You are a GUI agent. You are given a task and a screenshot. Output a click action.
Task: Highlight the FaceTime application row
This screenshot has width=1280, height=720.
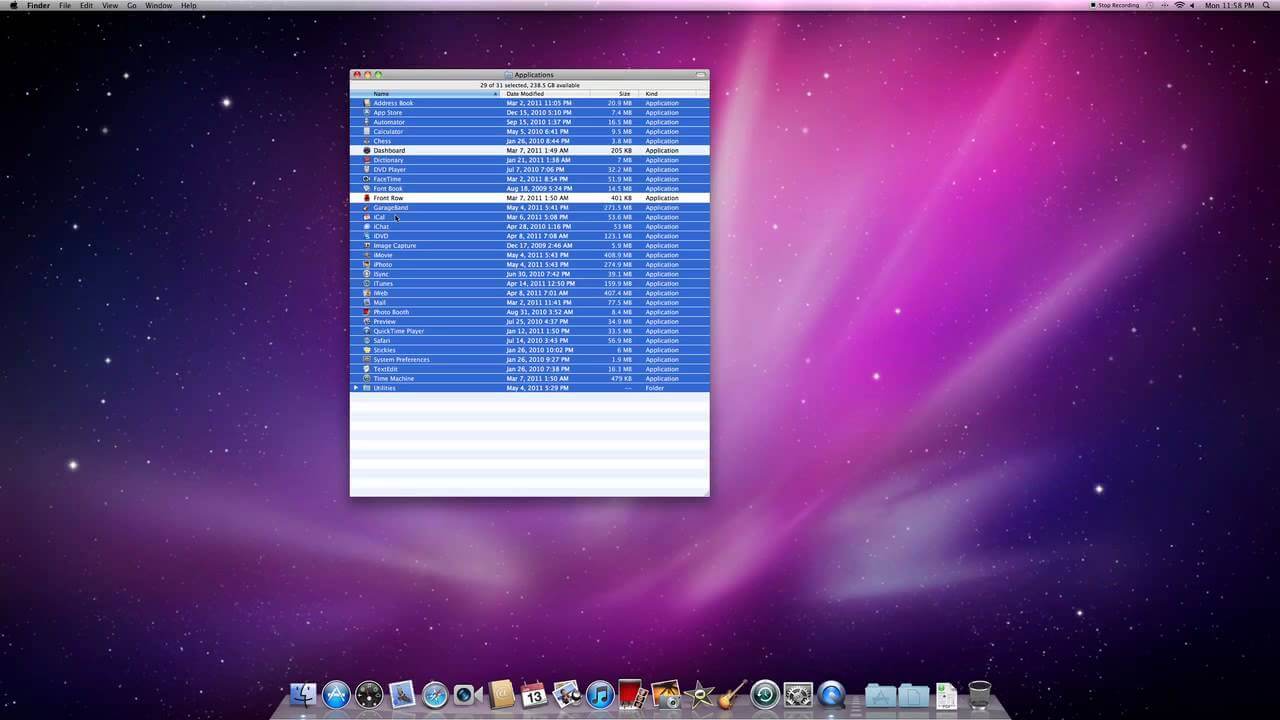click(x=430, y=179)
